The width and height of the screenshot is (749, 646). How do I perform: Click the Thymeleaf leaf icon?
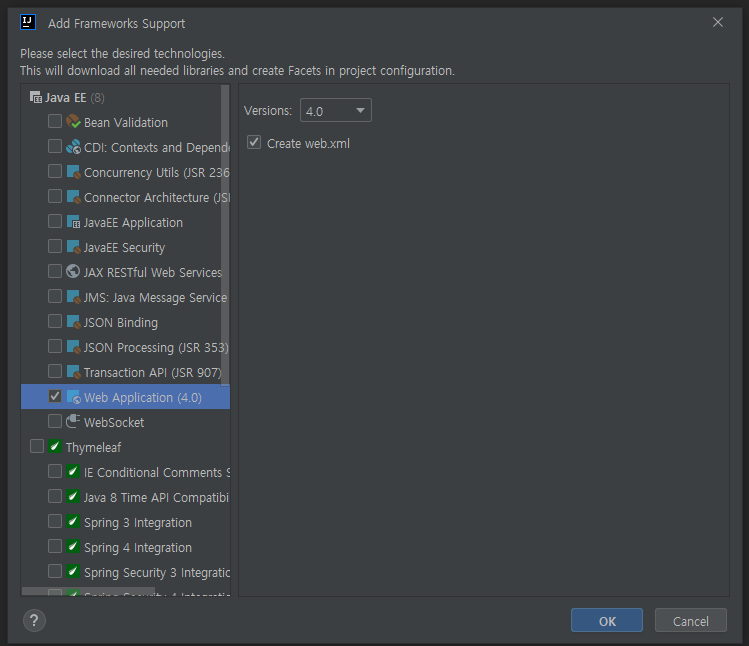(x=55, y=447)
